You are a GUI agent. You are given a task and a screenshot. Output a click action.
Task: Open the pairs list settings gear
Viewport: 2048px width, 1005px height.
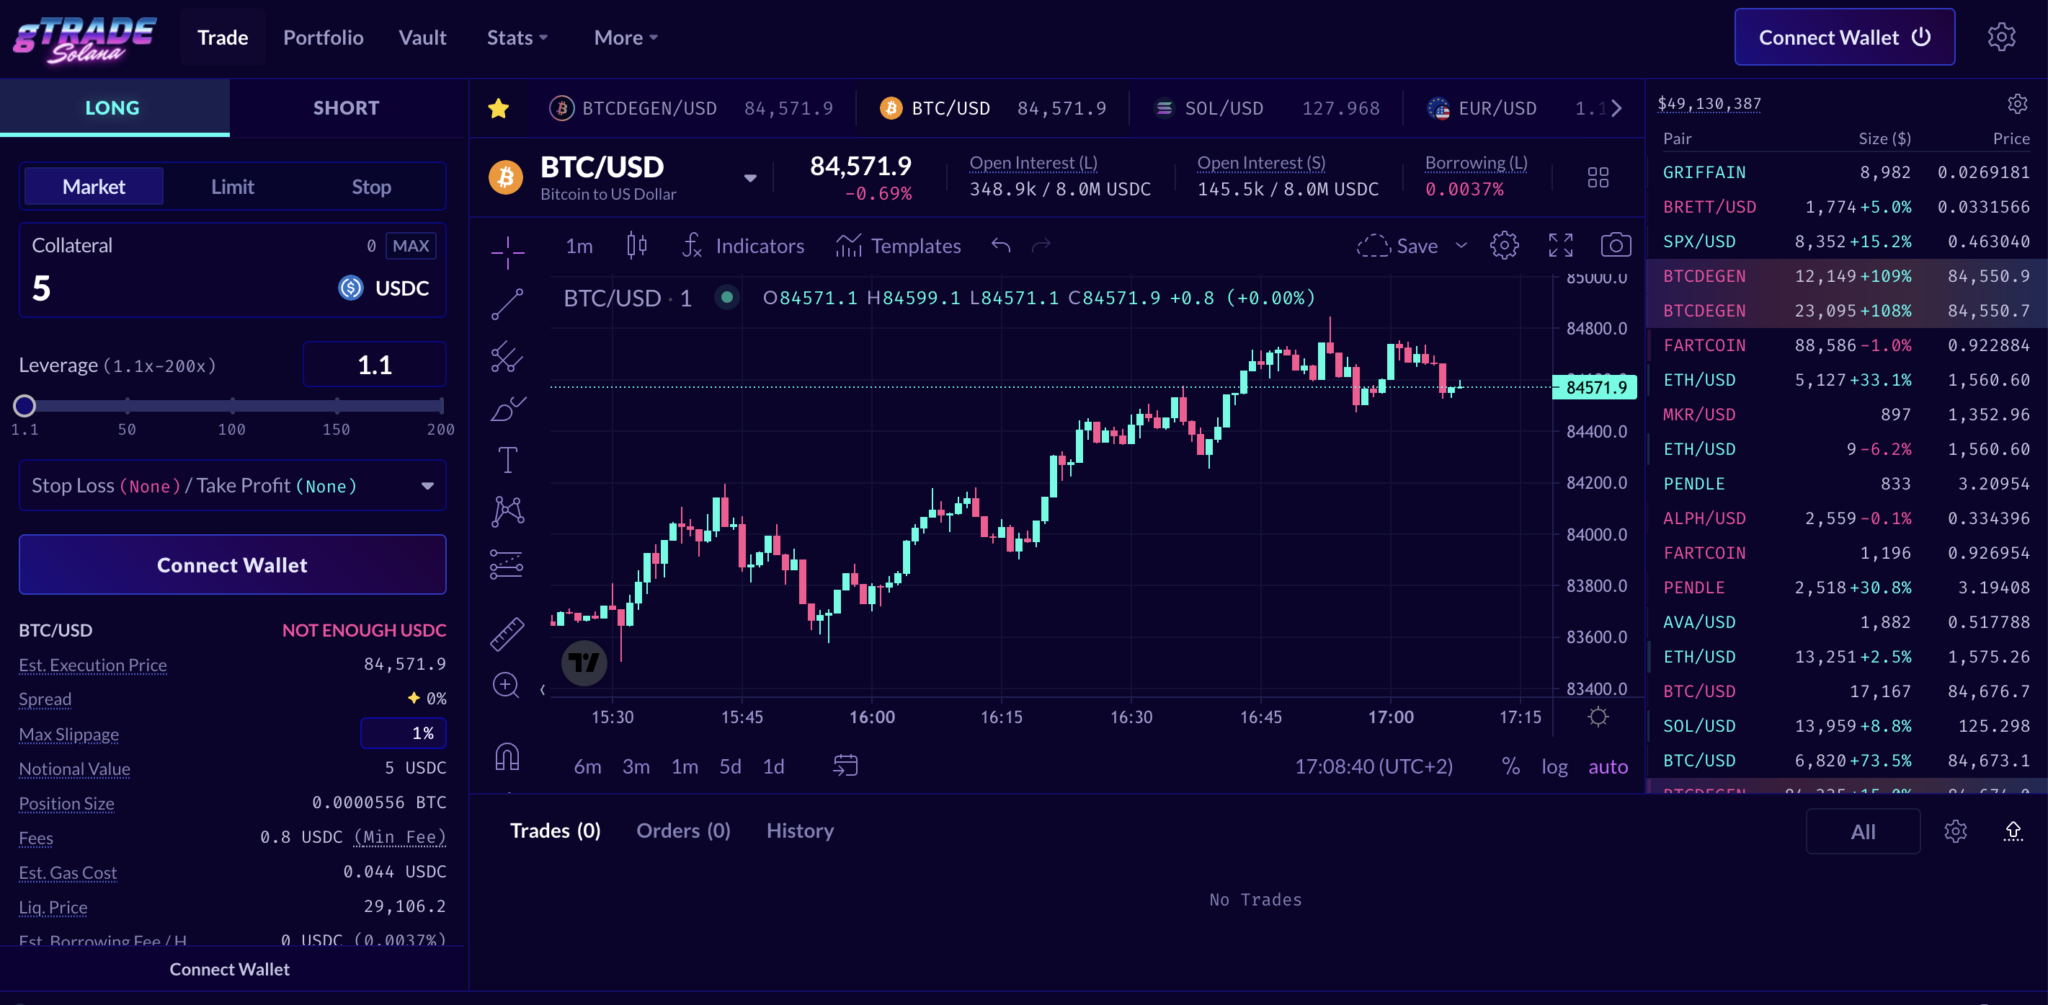pyautogui.click(x=2018, y=104)
